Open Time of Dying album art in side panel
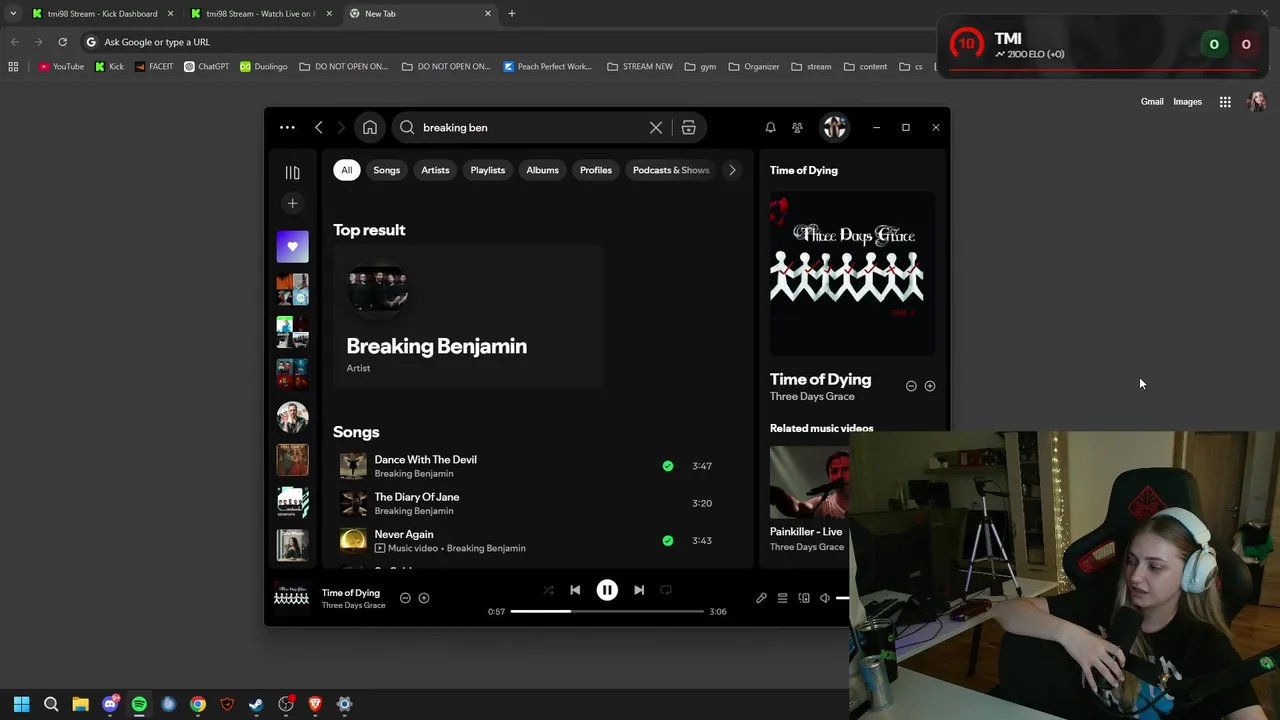 [x=852, y=274]
